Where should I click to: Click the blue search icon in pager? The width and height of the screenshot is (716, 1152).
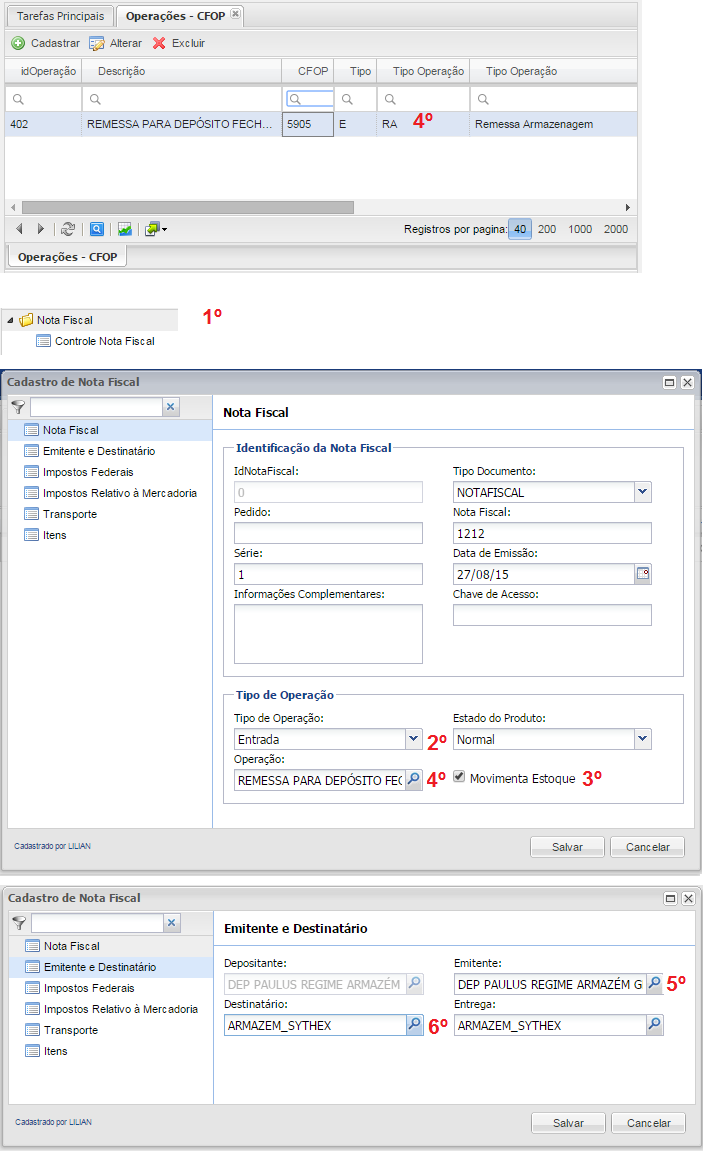pyautogui.click(x=97, y=229)
